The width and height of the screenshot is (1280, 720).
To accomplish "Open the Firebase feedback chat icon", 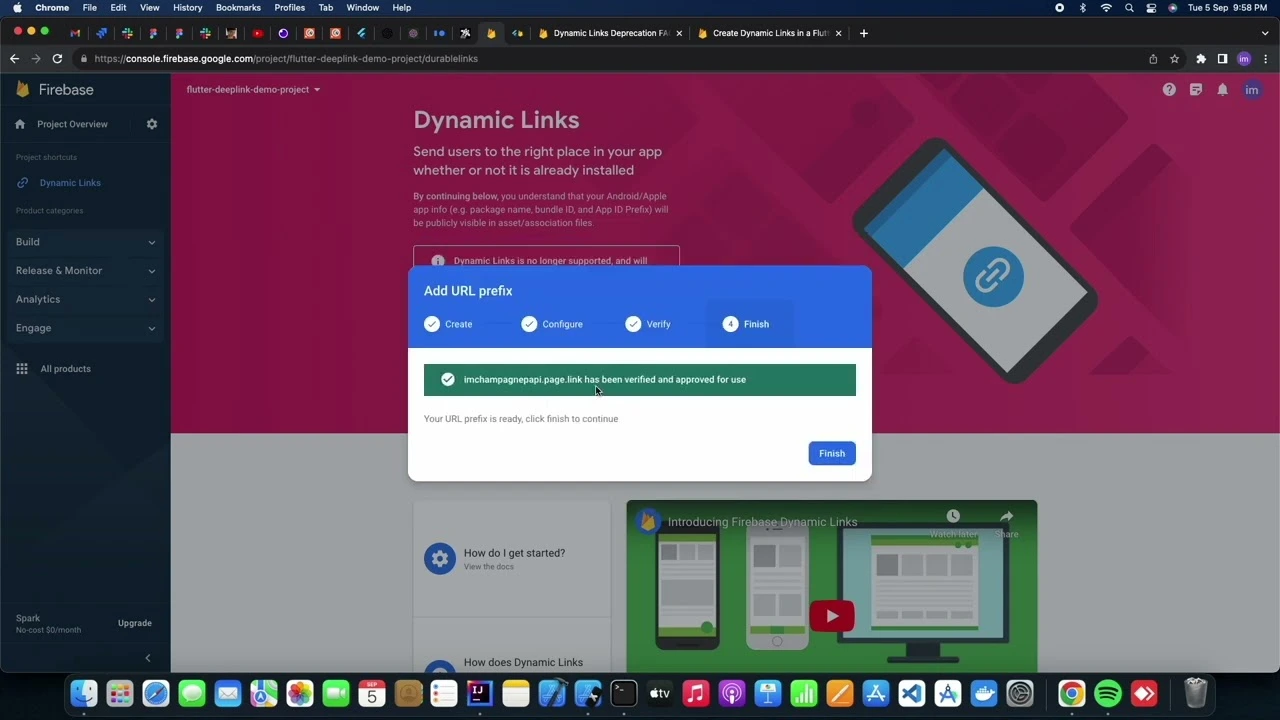I will point(1196,90).
